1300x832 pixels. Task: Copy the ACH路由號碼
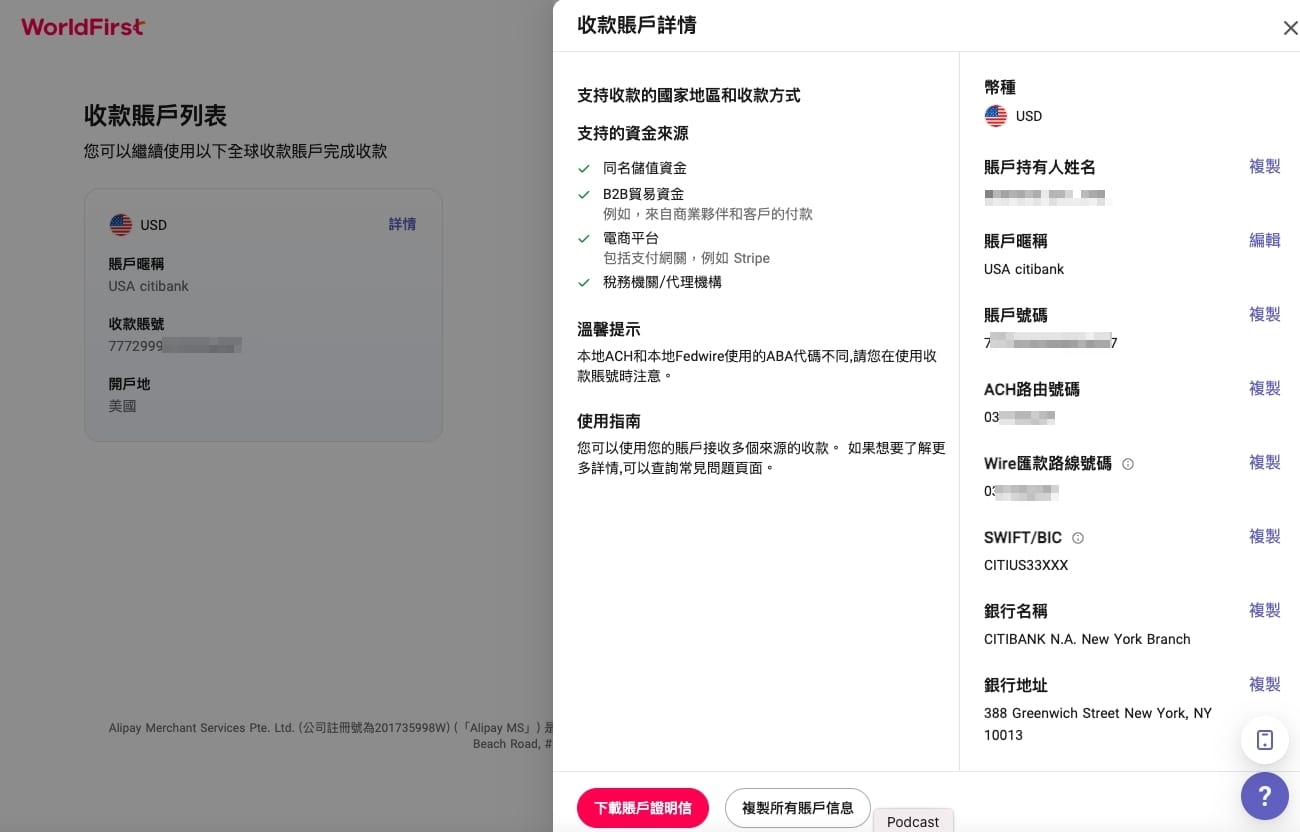[x=1265, y=388]
